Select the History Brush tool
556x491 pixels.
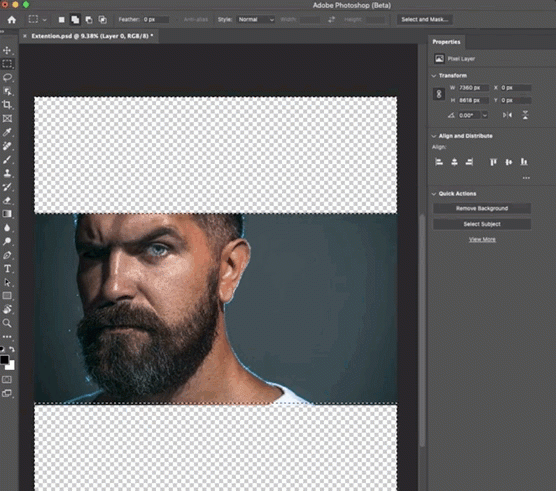[7, 187]
